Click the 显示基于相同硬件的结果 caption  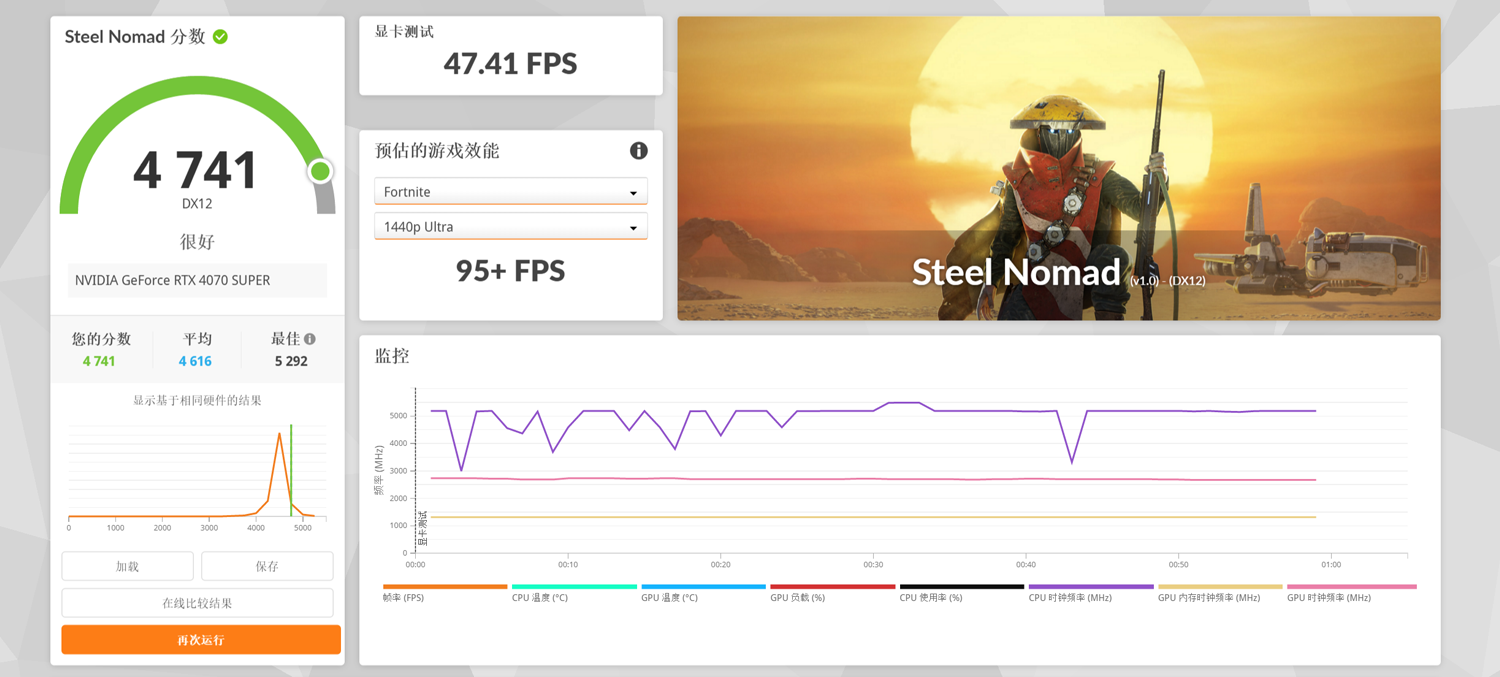(x=197, y=400)
